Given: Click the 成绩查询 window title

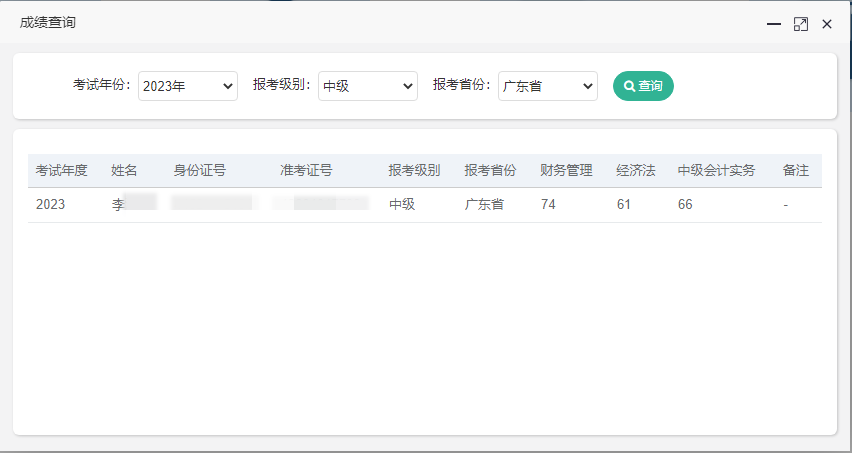Looking at the screenshot, I should [48, 22].
